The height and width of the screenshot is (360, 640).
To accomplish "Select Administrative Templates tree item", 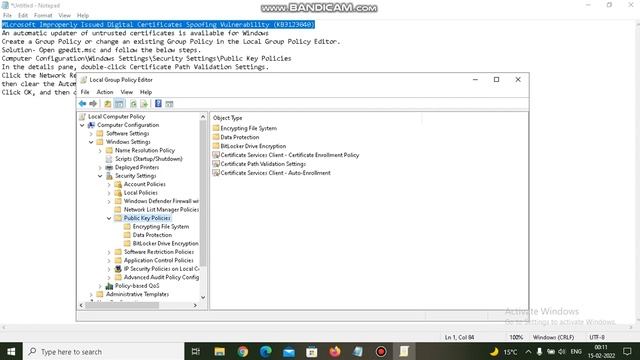I will [137, 294].
